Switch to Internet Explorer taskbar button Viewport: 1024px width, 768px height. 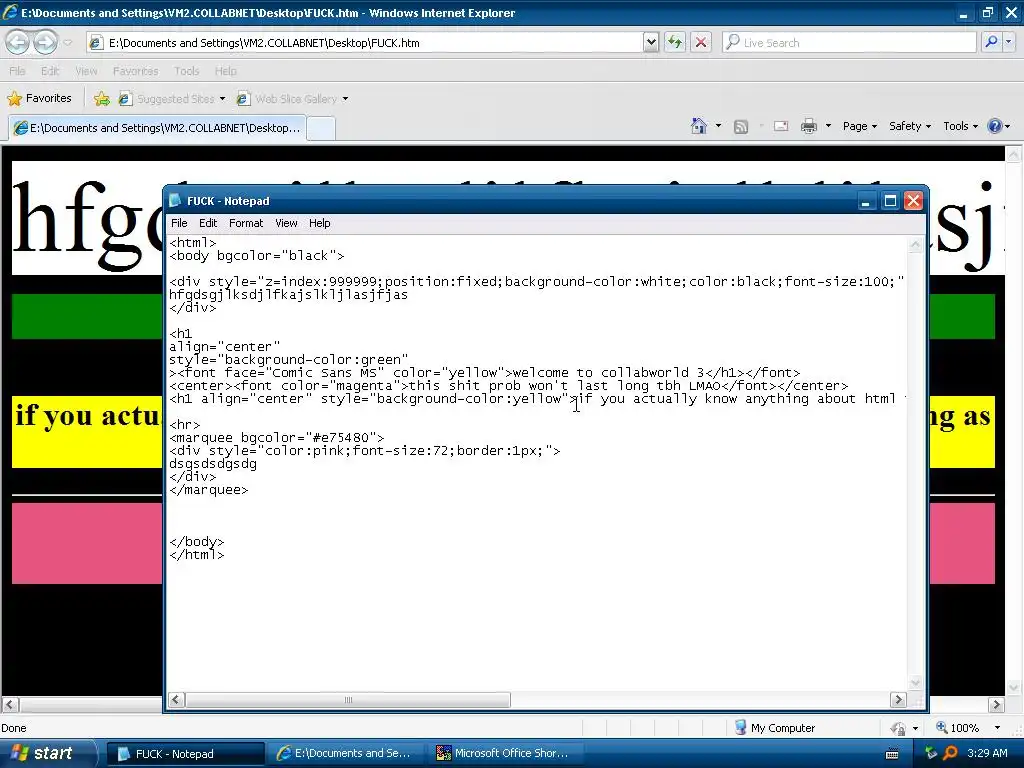point(345,754)
